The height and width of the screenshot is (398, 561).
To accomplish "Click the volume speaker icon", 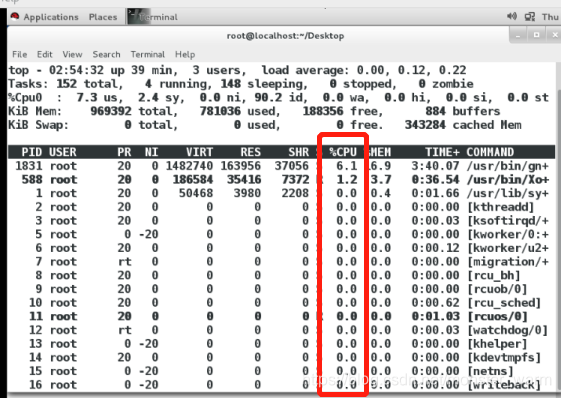I will (512, 16).
